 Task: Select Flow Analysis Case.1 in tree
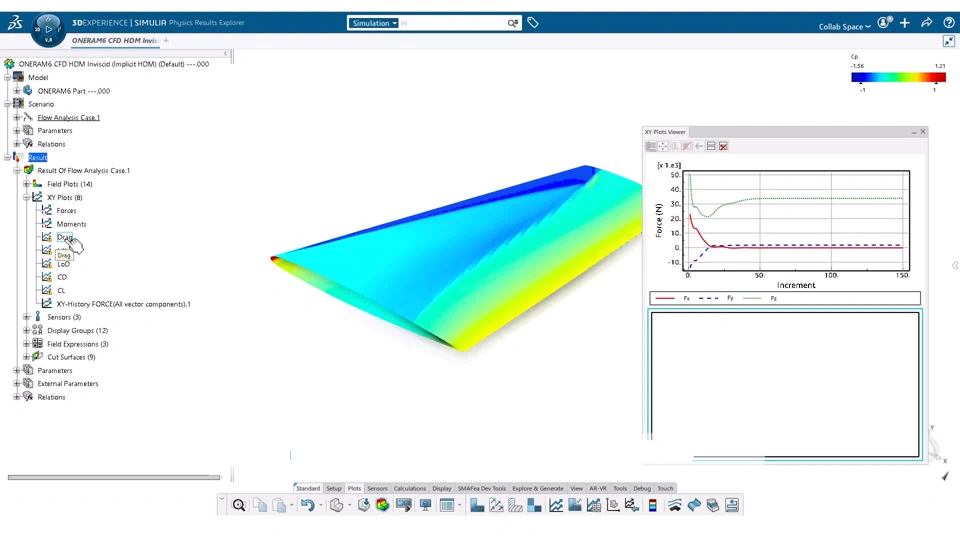pos(69,118)
